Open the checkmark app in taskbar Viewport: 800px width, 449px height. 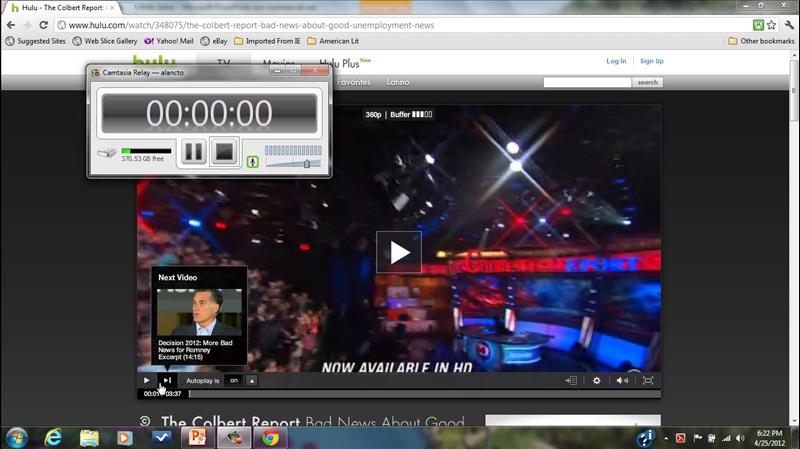[162, 438]
